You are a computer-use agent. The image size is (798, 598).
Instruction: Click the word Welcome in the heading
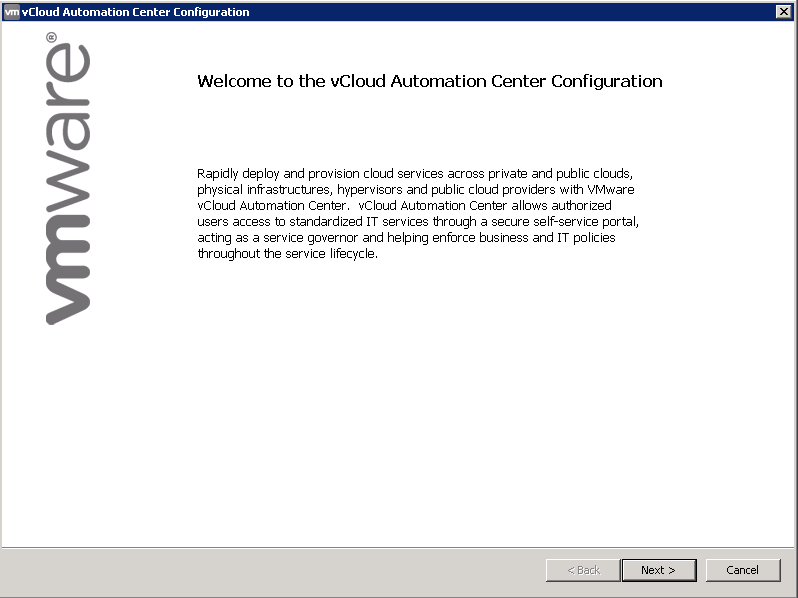pos(232,81)
